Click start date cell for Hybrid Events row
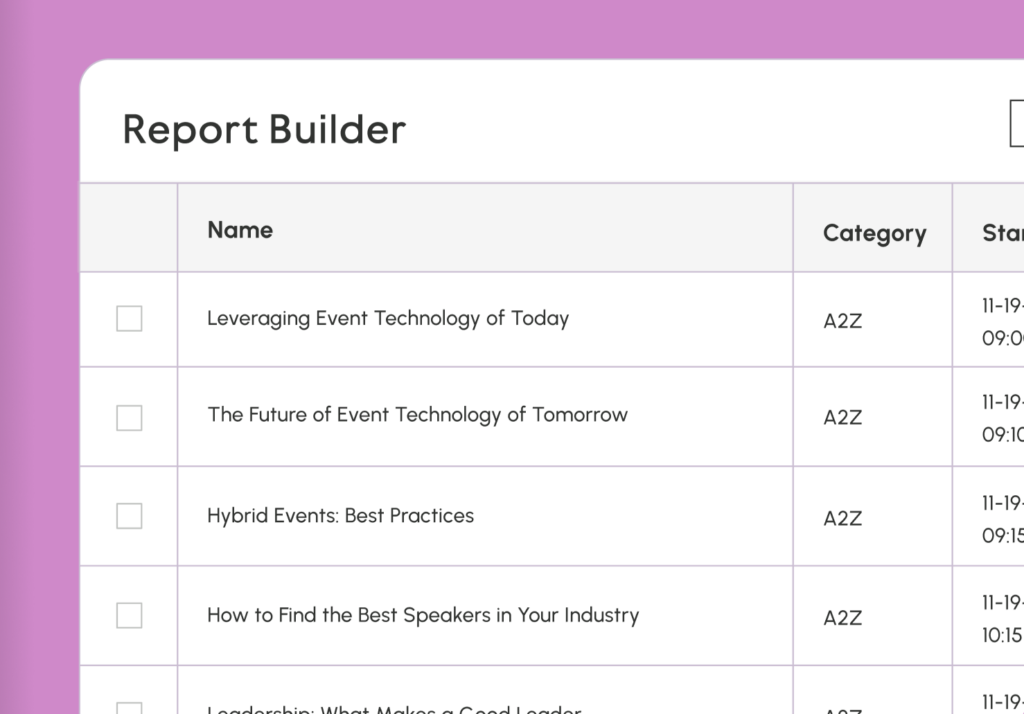 coord(1002,519)
